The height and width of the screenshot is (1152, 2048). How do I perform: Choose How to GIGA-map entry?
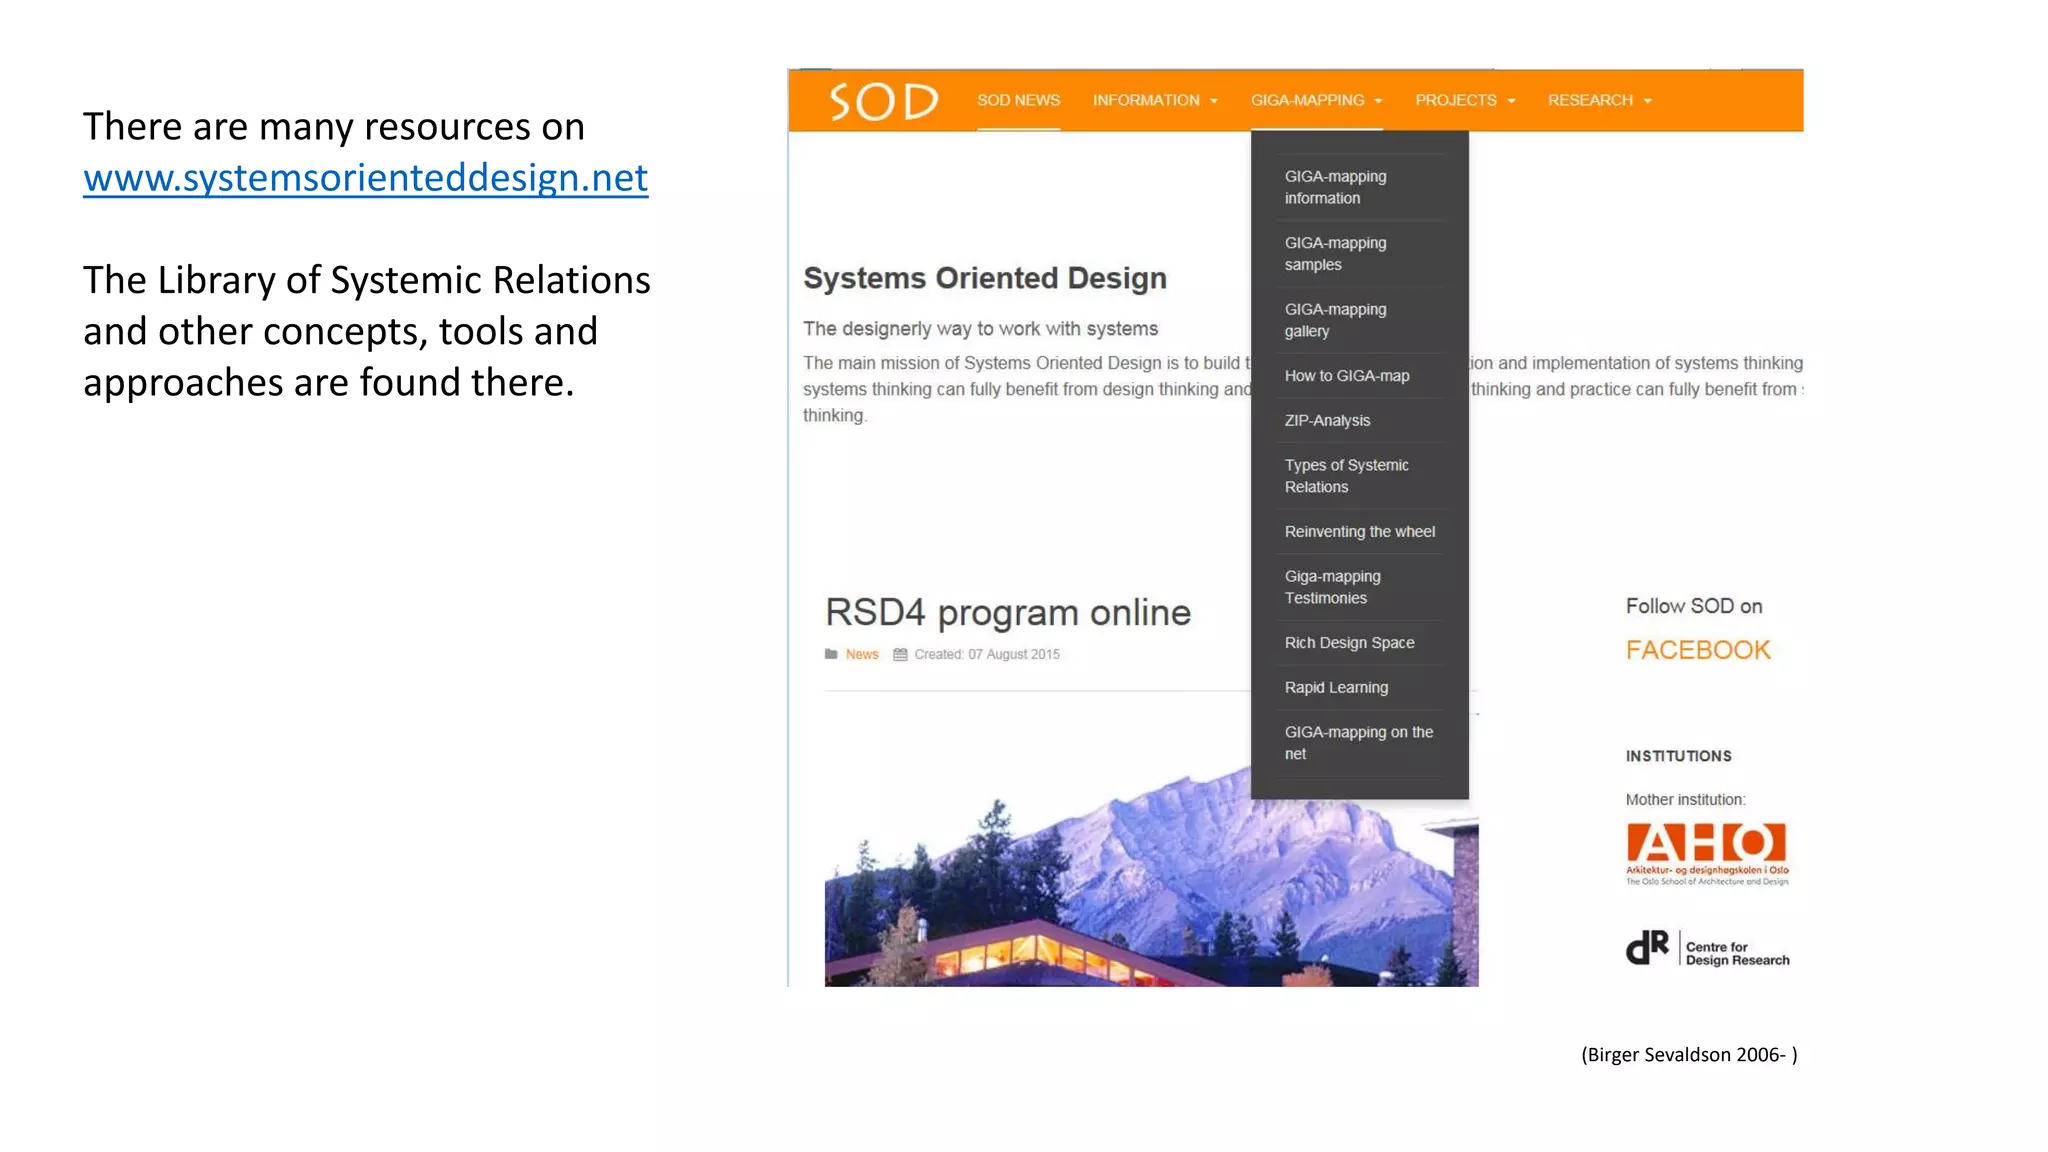coord(1346,376)
